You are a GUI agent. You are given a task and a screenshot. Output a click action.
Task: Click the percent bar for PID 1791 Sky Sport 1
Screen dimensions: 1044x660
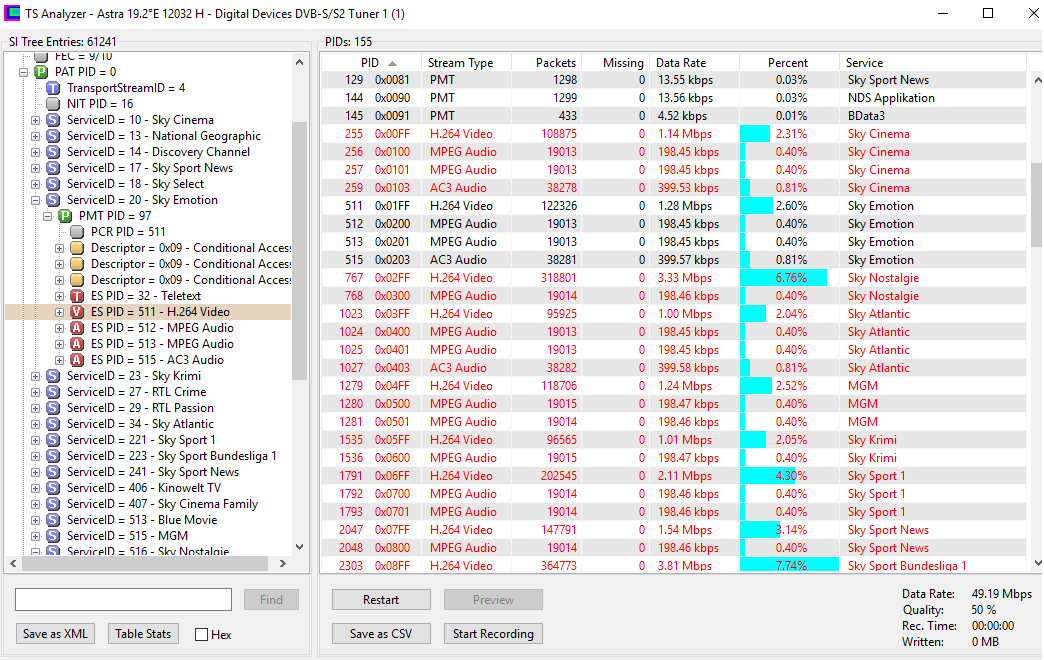(768, 476)
